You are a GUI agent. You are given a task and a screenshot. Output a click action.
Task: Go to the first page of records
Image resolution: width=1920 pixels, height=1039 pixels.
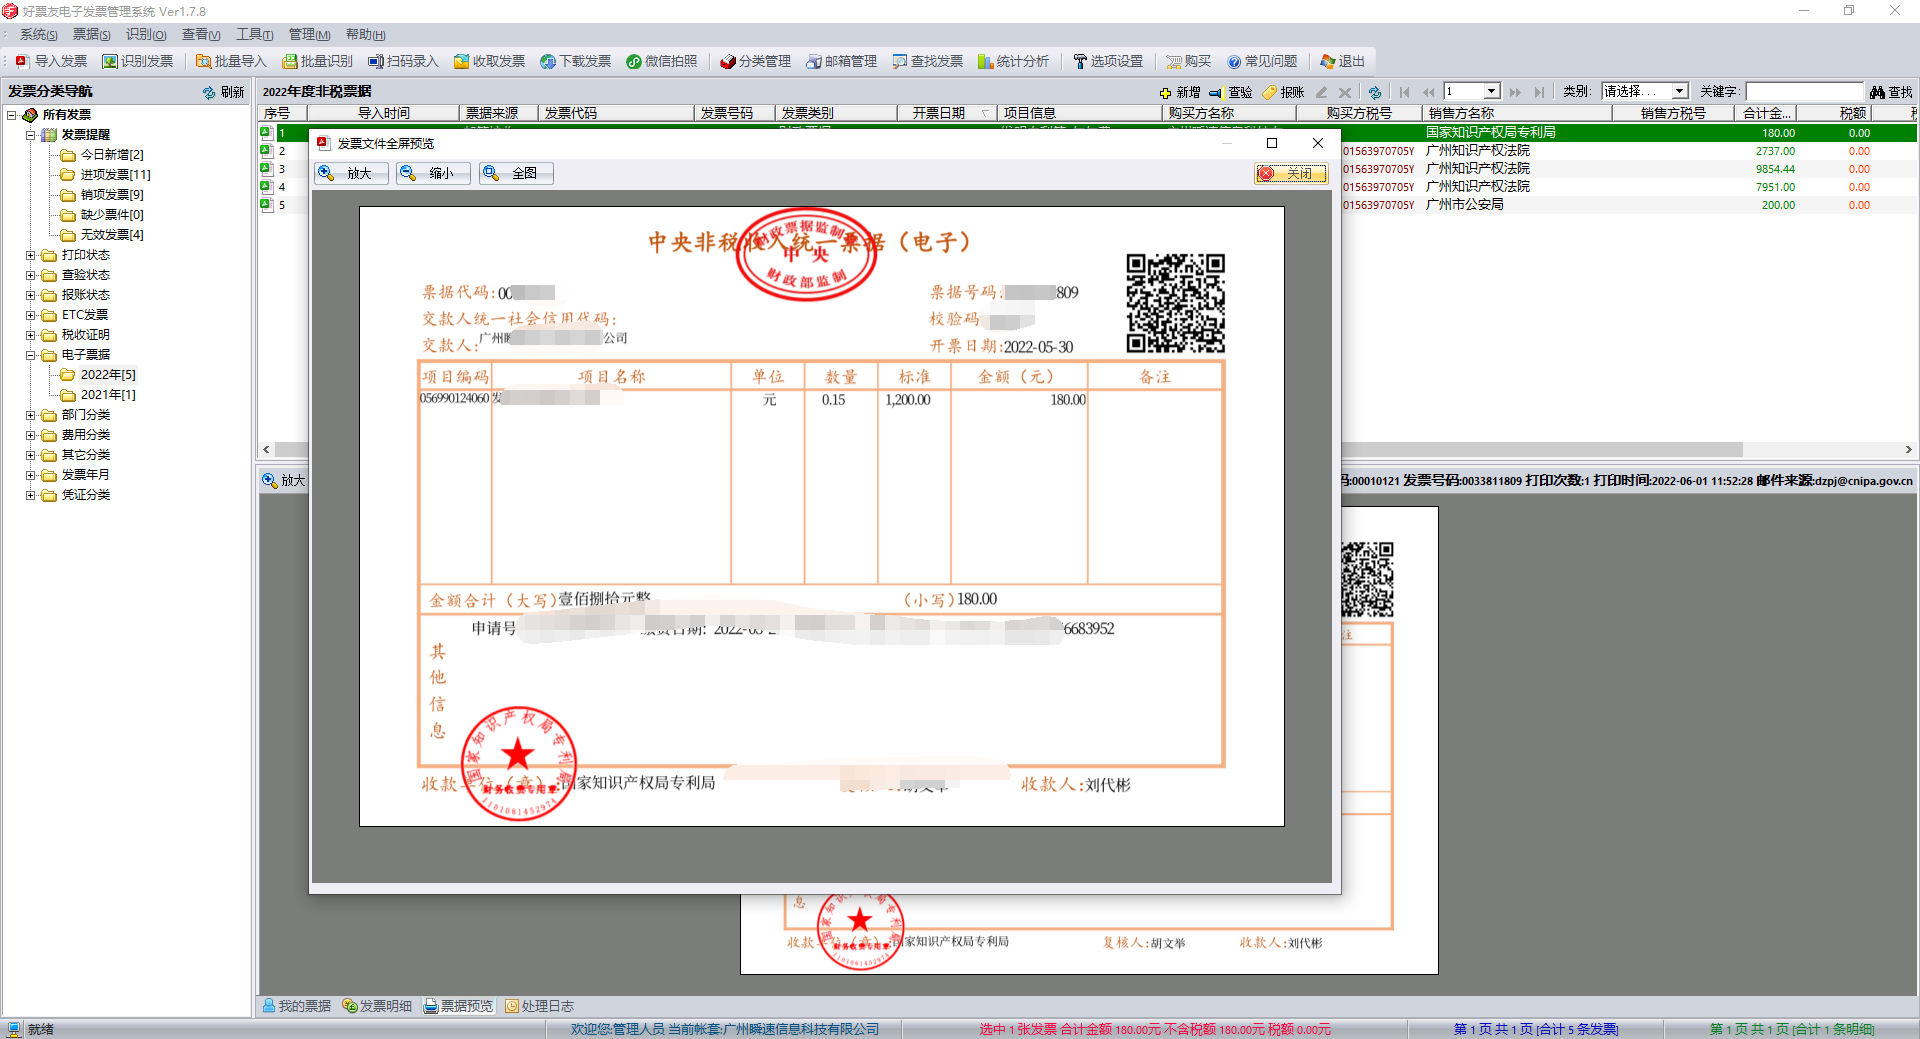pos(1404,91)
